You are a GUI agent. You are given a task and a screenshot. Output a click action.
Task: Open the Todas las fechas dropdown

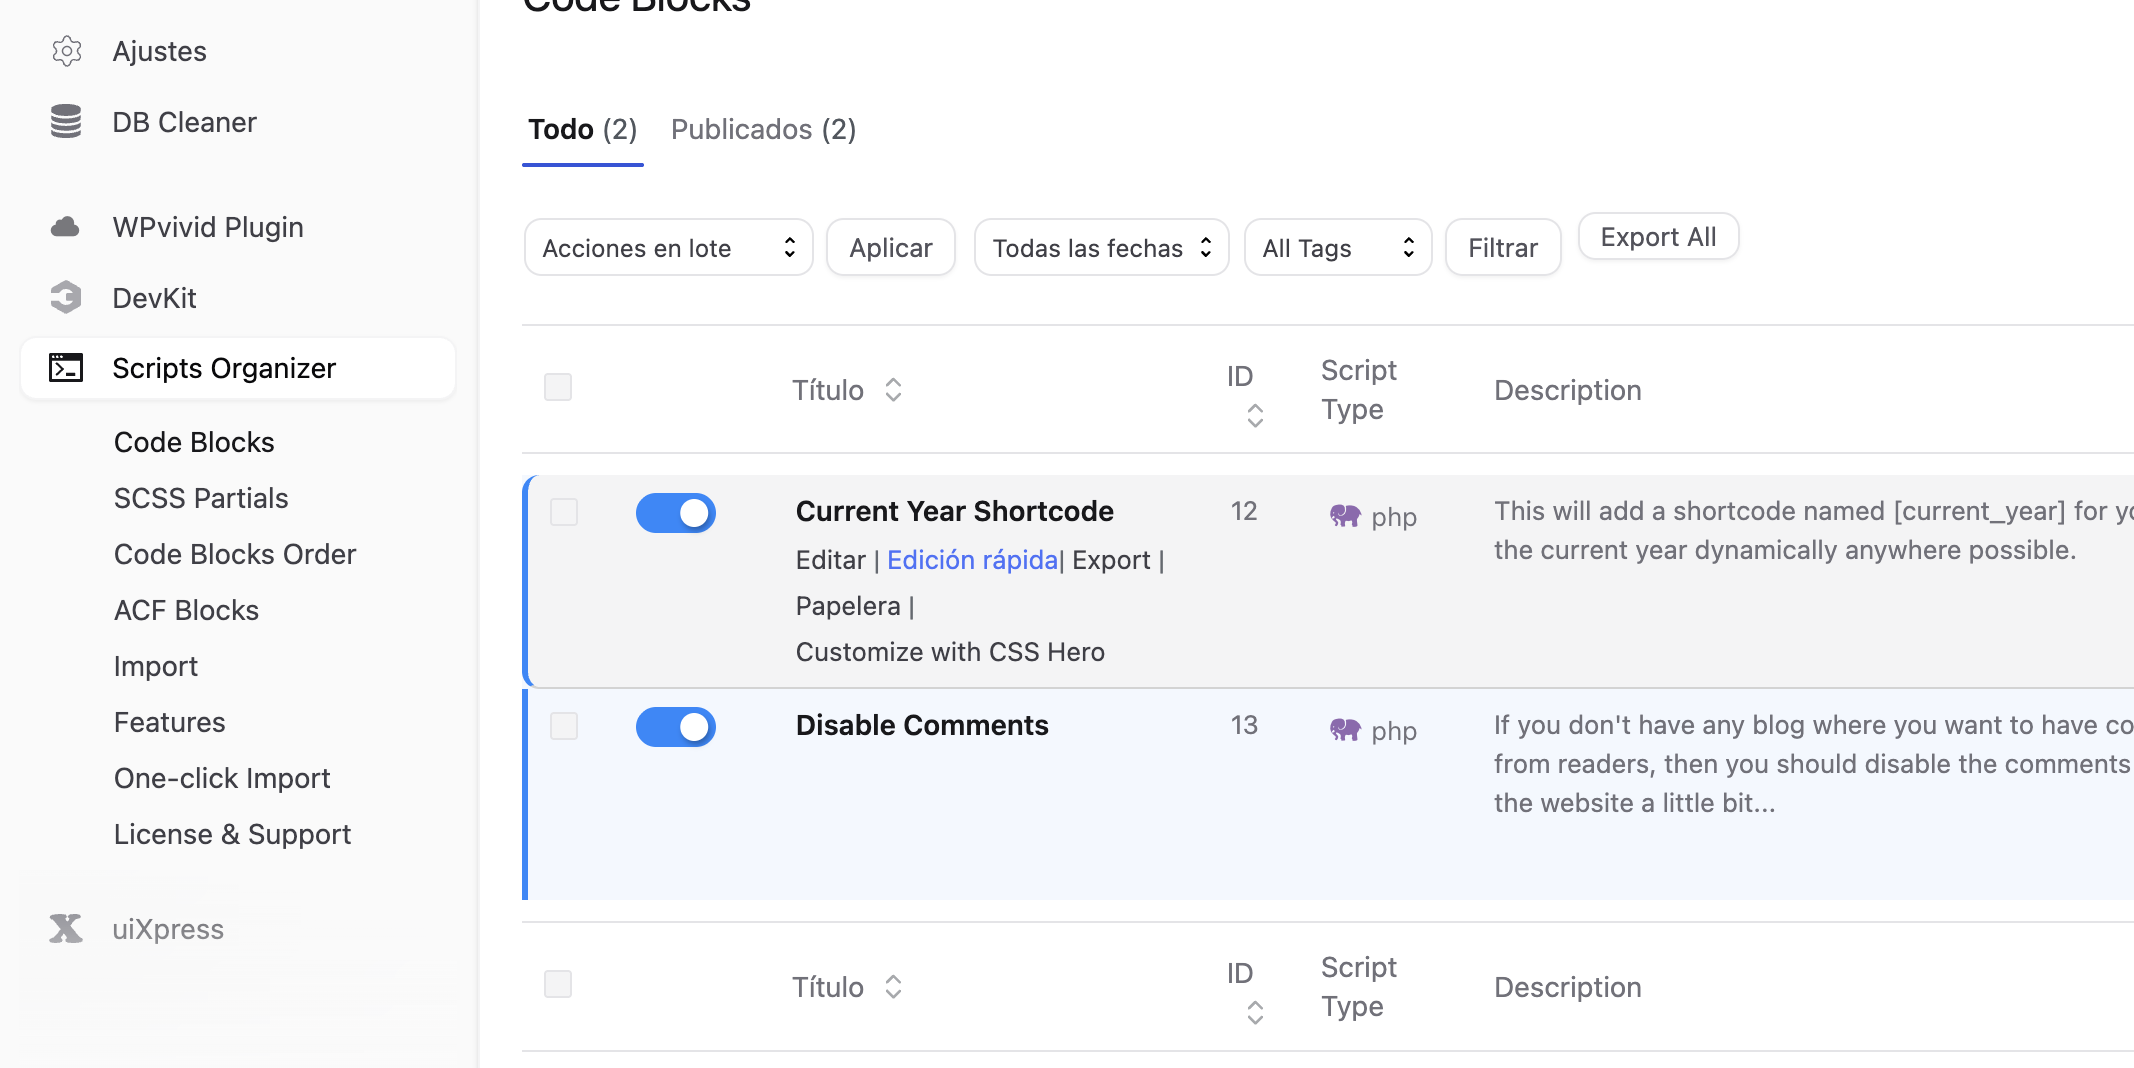pos(1101,248)
